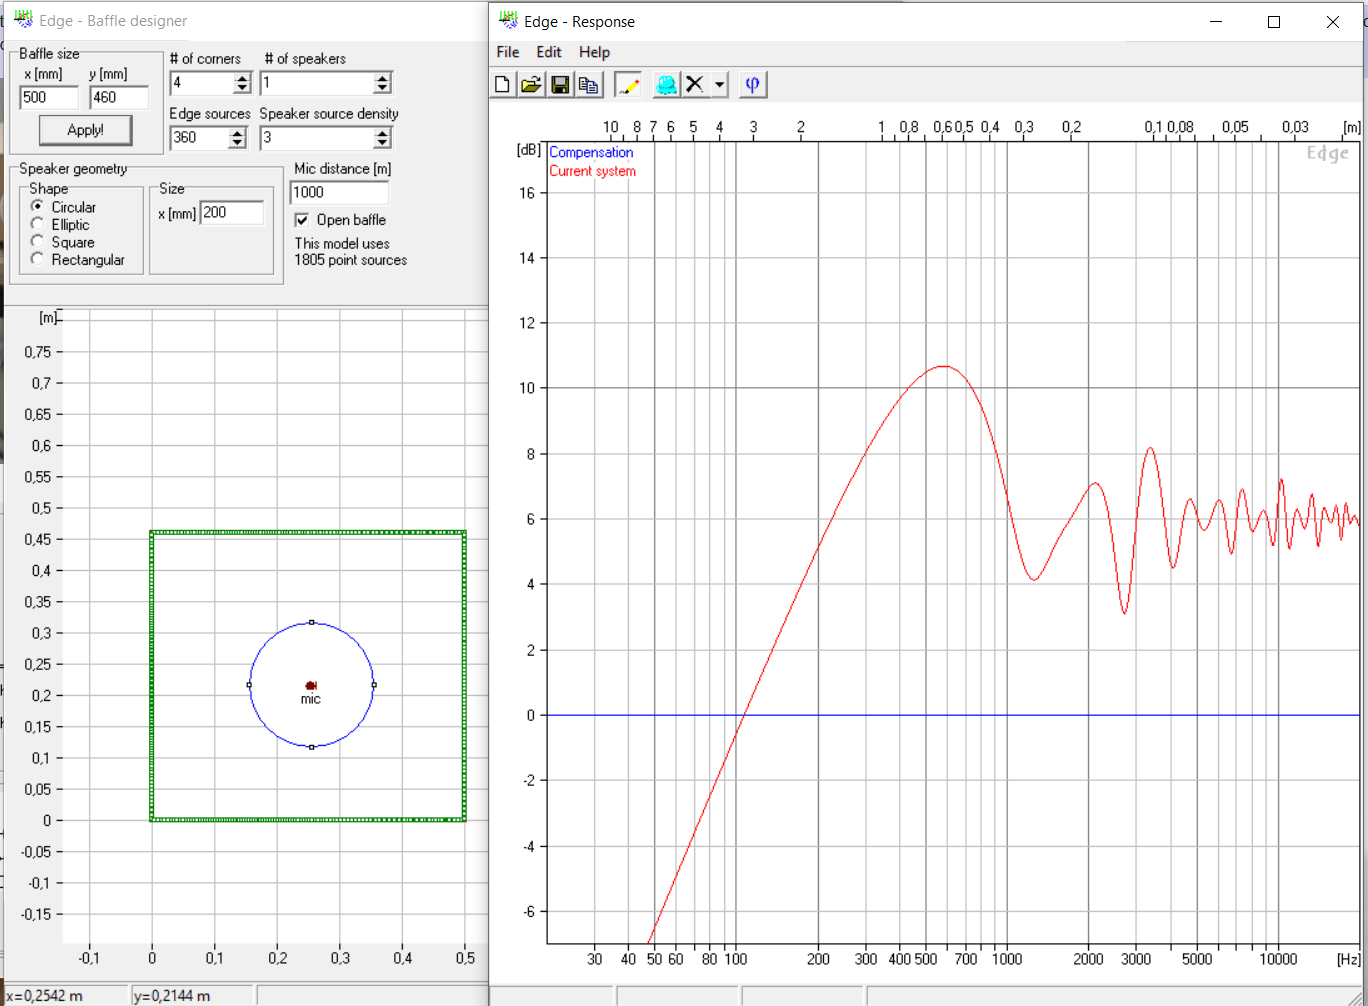This screenshot has width=1368, height=1006.
Task: Increase the number of corners
Action: 242,78
